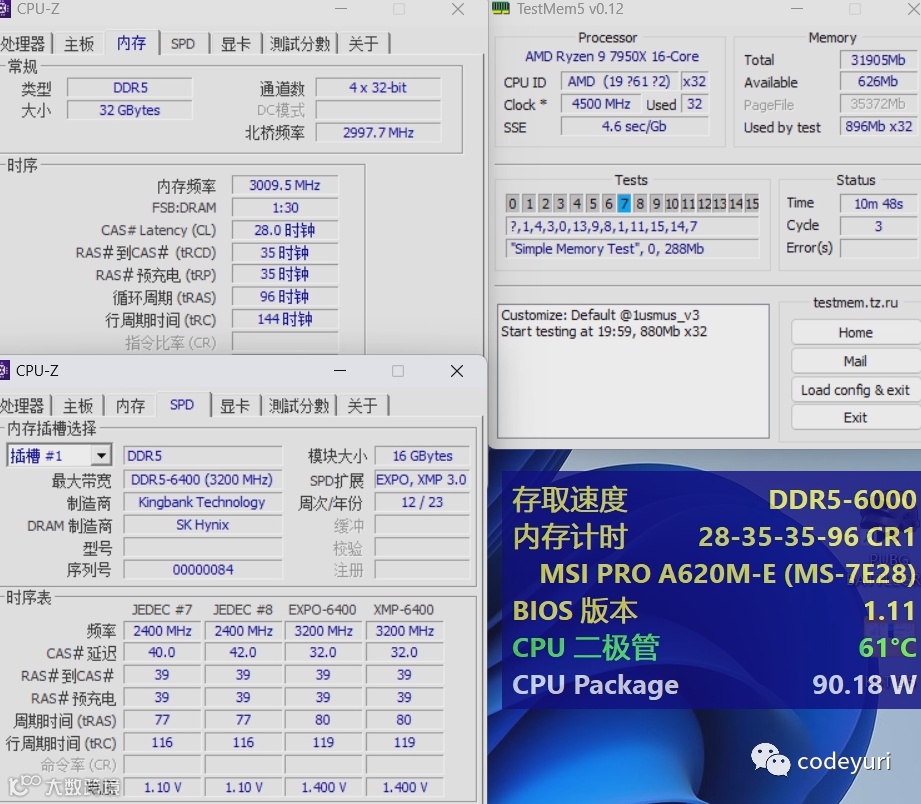Open 关于 tab in upper CPU-Z window
Viewport: 921px width, 804px height.
363,43
